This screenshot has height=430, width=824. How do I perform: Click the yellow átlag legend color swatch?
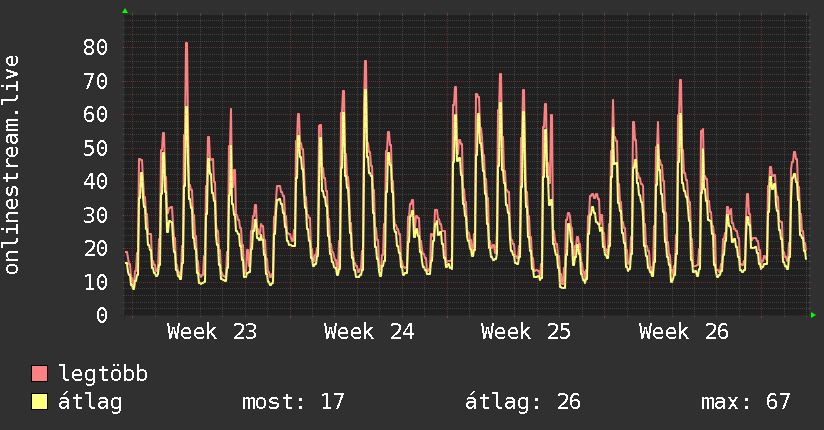(x=39, y=402)
